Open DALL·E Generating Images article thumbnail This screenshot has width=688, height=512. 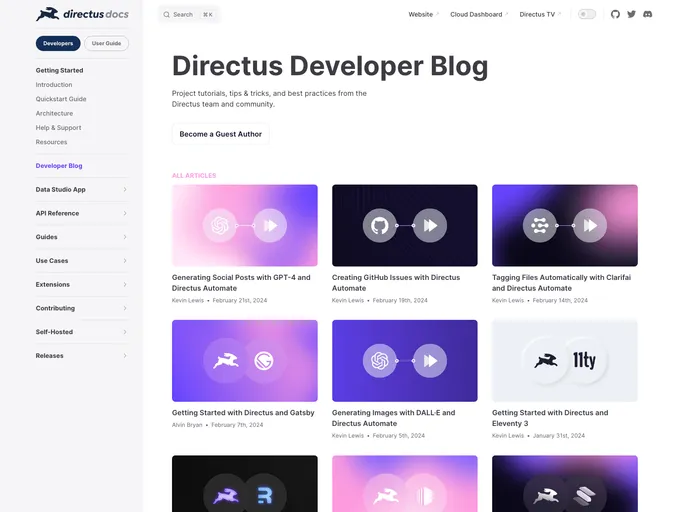pyautogui.click(x=405, y=361)
